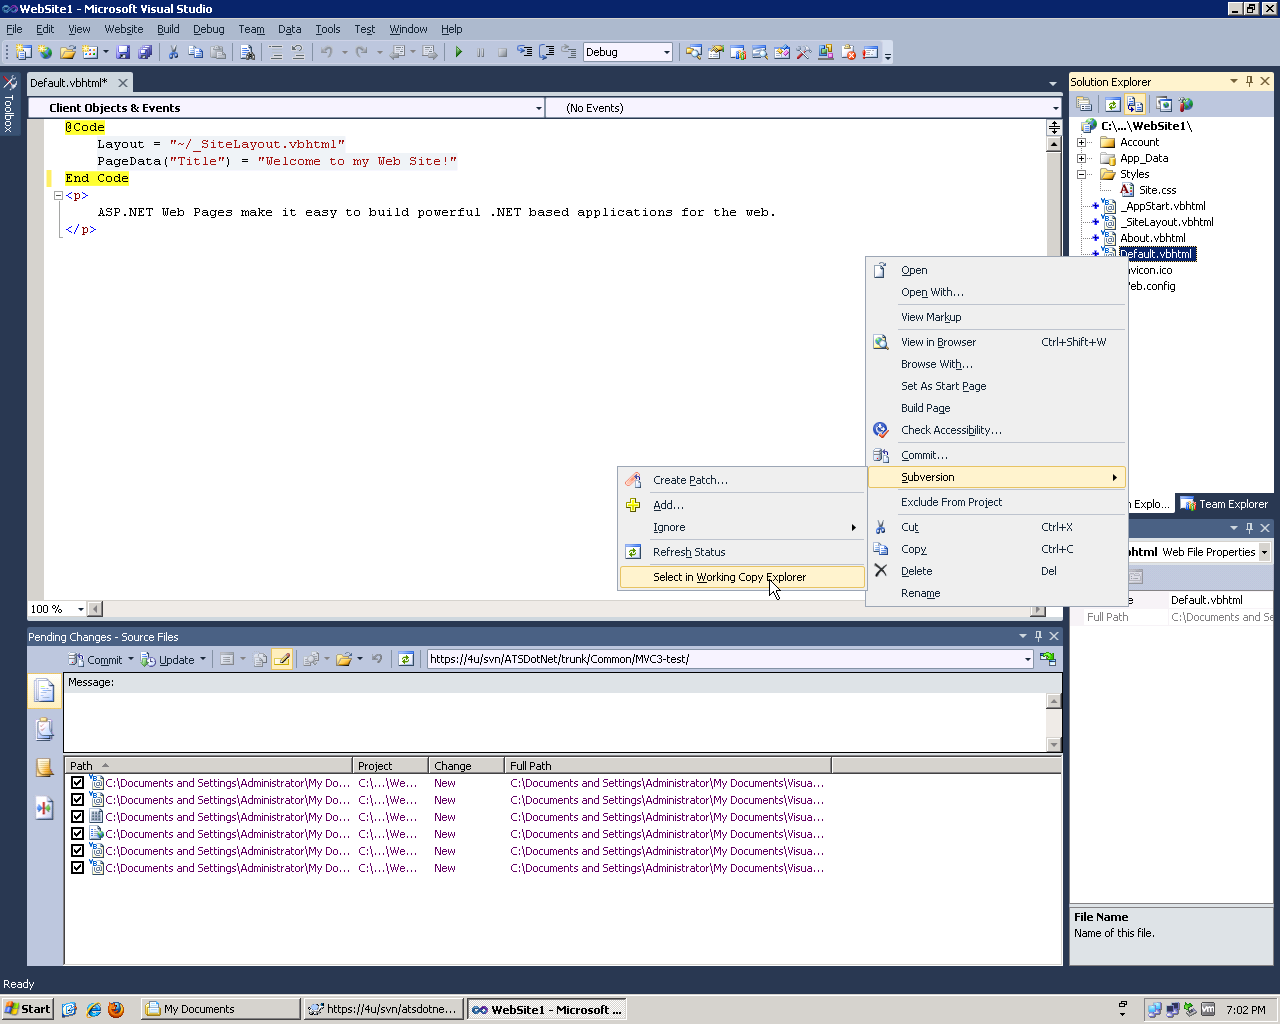1280x1024 pixels.
Task: Open the editor zoom level dropdown
Action: coord(80,609)
